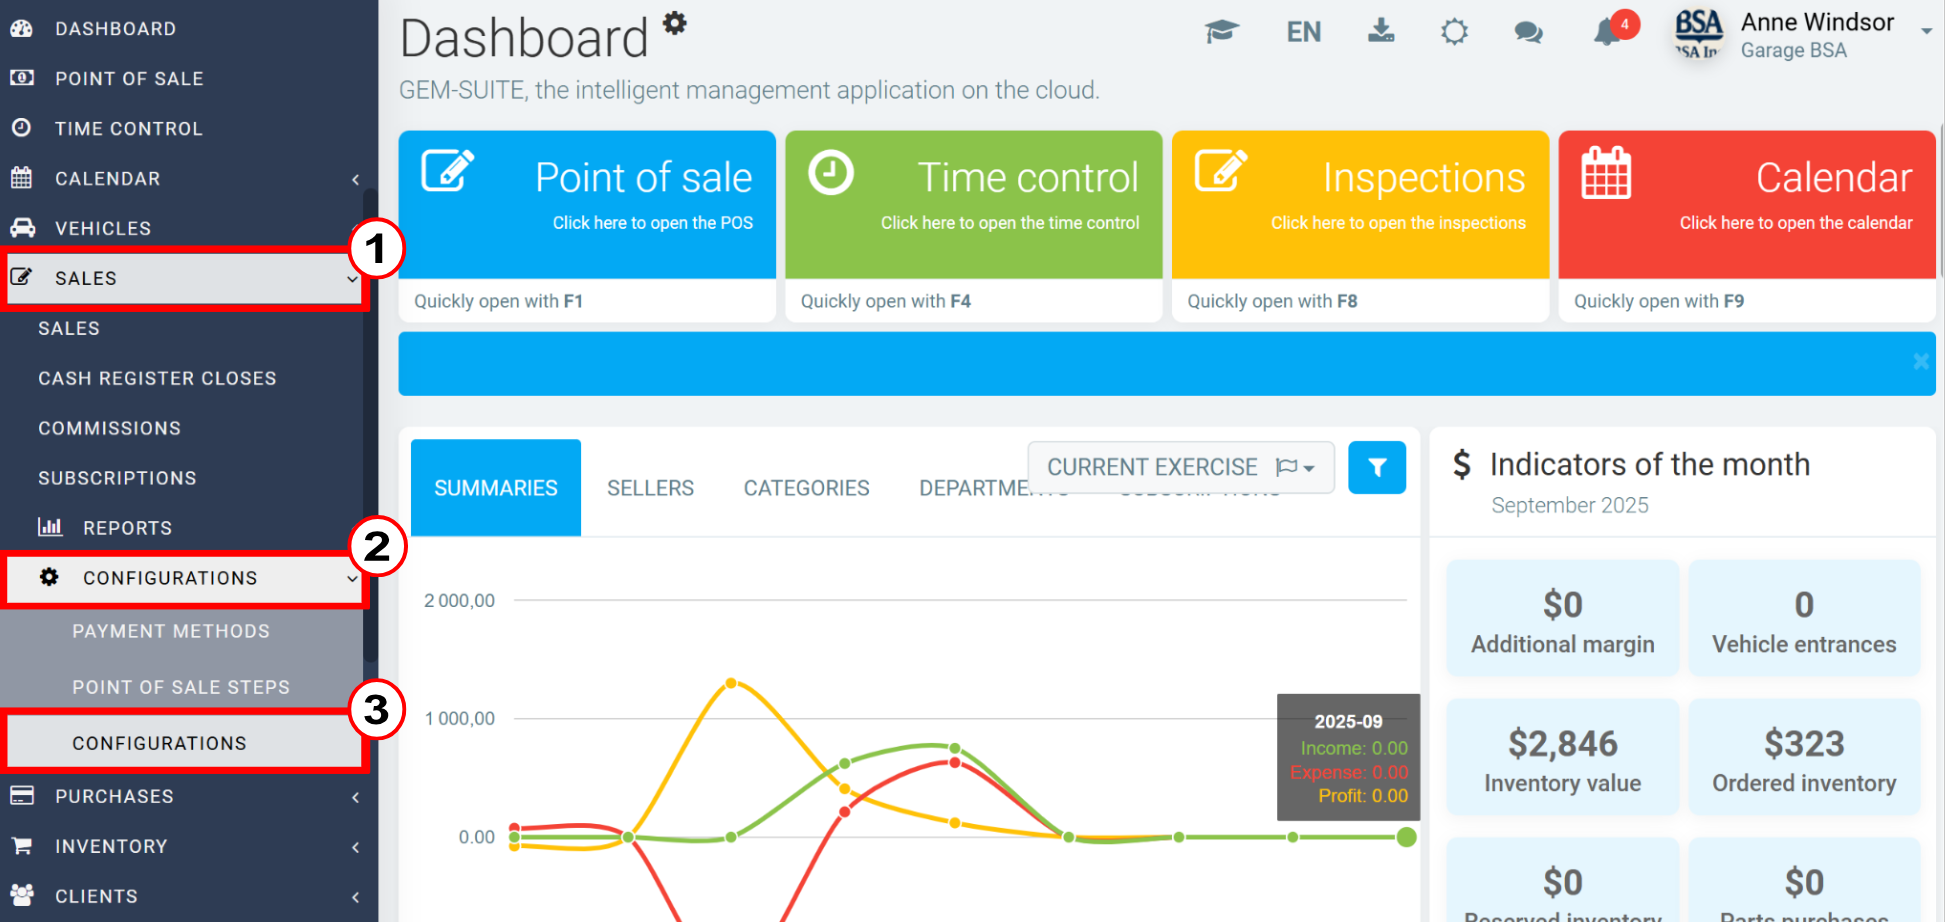Click the clock icon on Time control tile

[x=831, y=172]
